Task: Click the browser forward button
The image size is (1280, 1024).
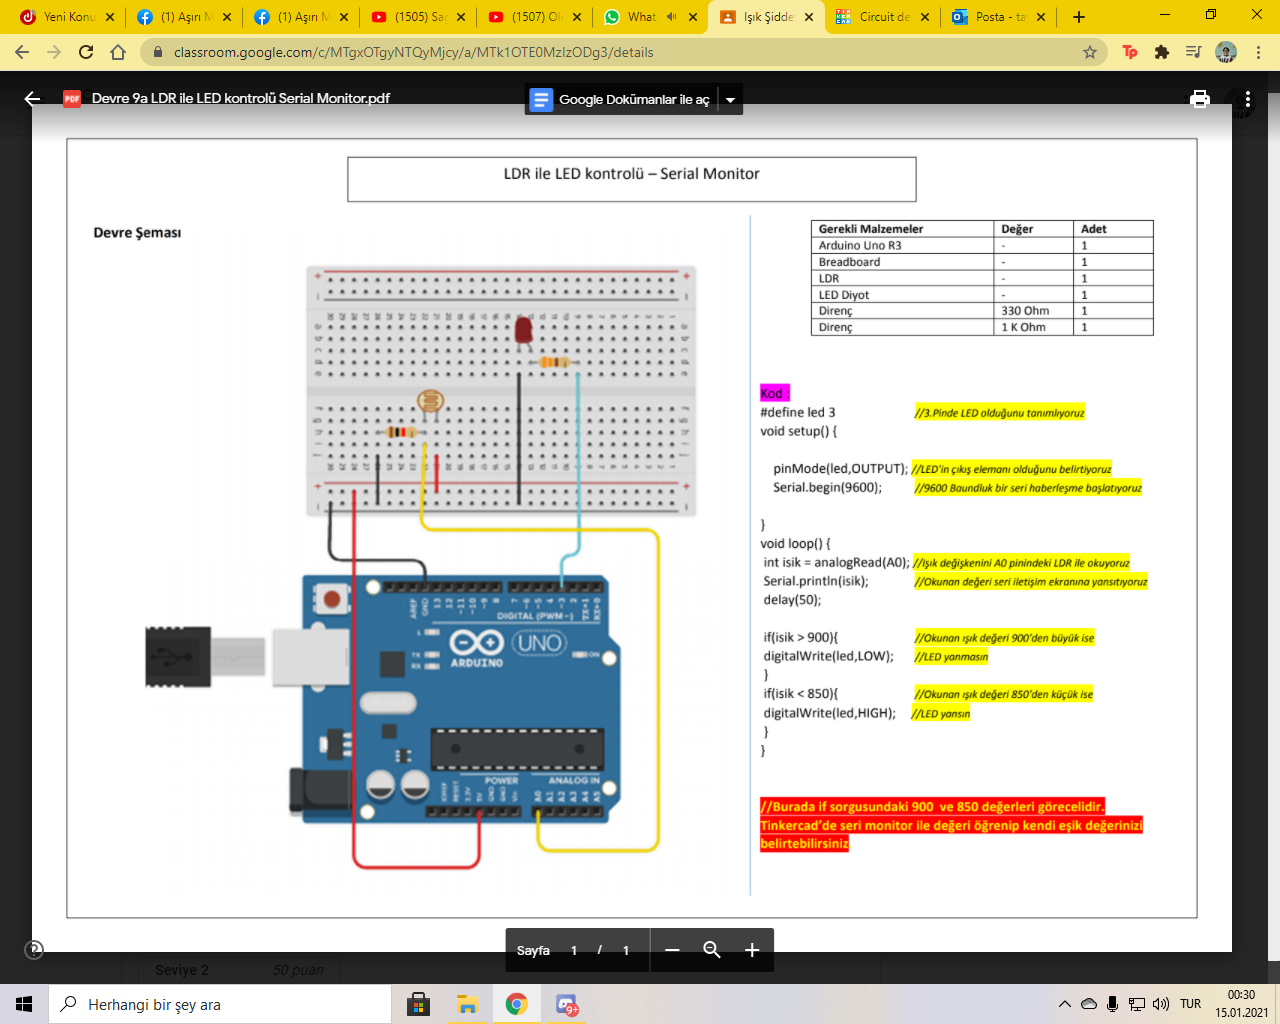Action: [x=54, y=52]
